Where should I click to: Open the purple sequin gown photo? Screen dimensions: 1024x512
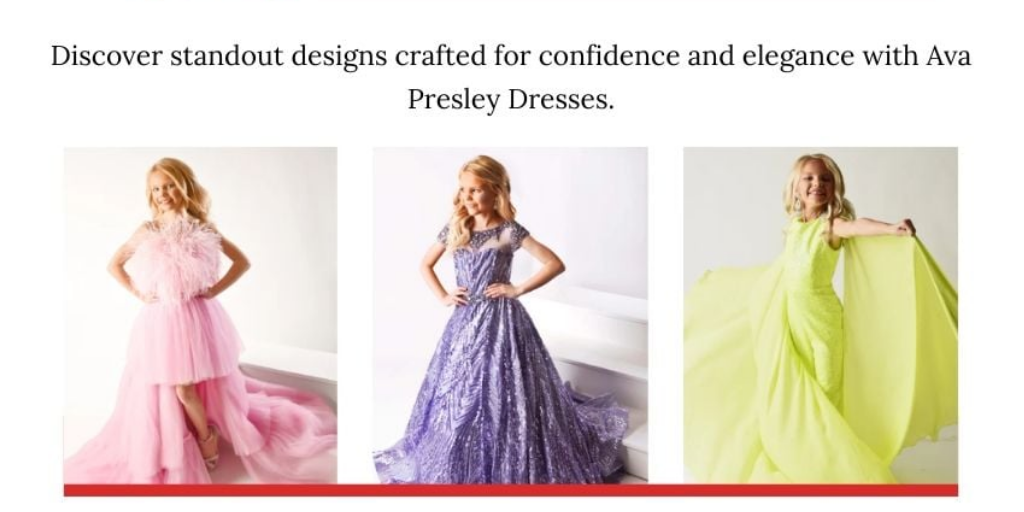pyautogui.click(x=510, y=315)
